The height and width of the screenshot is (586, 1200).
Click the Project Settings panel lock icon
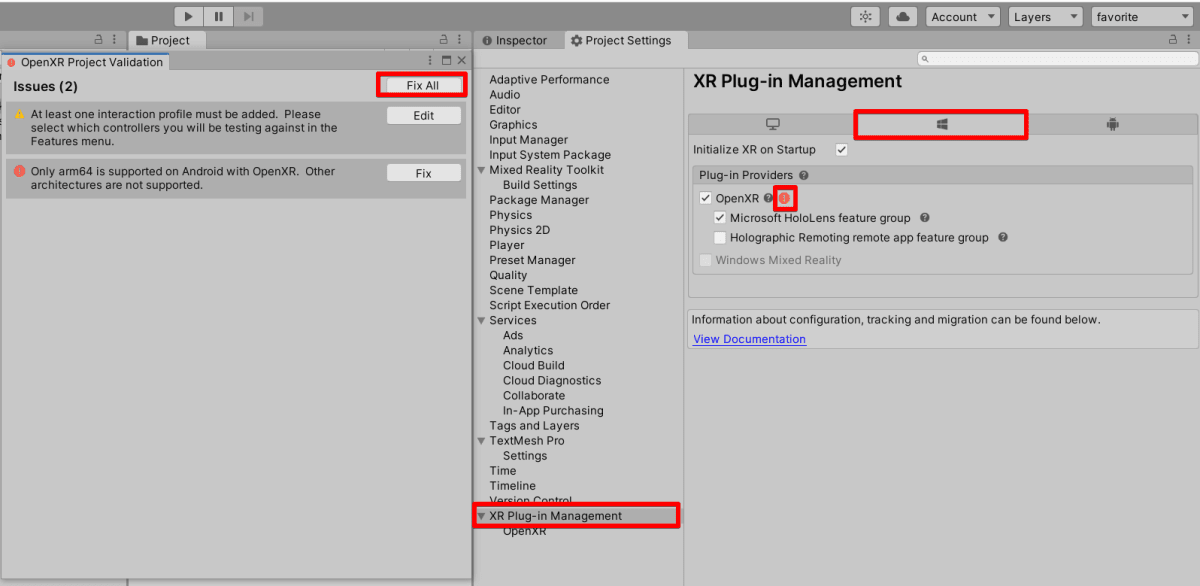click(1173, 40)
